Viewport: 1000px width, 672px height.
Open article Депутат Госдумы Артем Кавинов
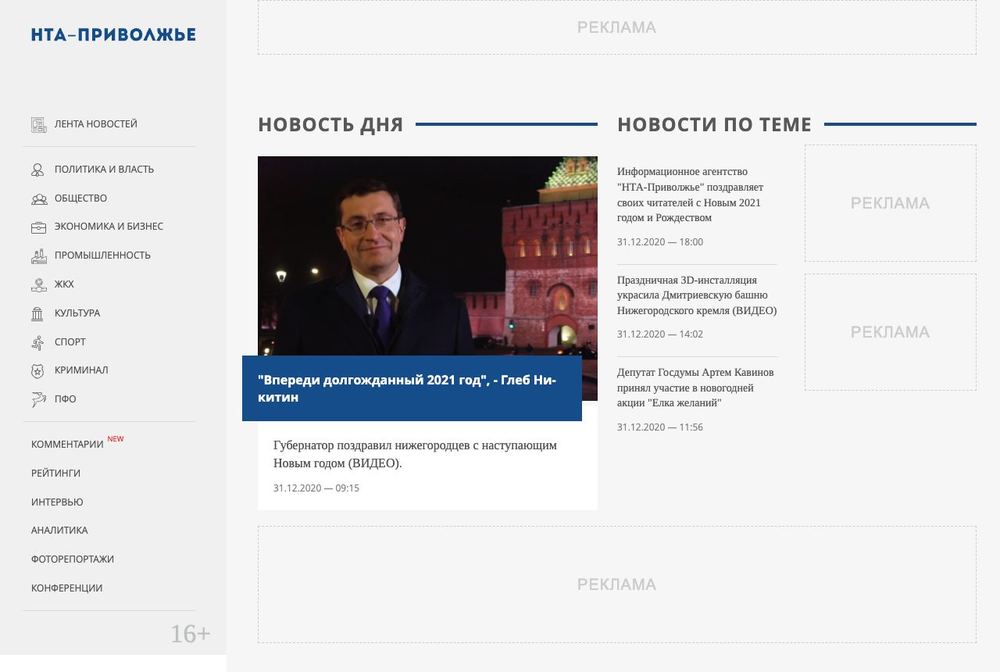click(x=695, y=388)
